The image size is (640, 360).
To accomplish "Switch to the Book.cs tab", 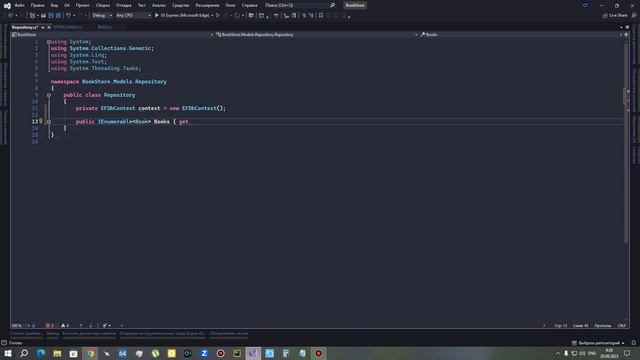I will point(104,27).
